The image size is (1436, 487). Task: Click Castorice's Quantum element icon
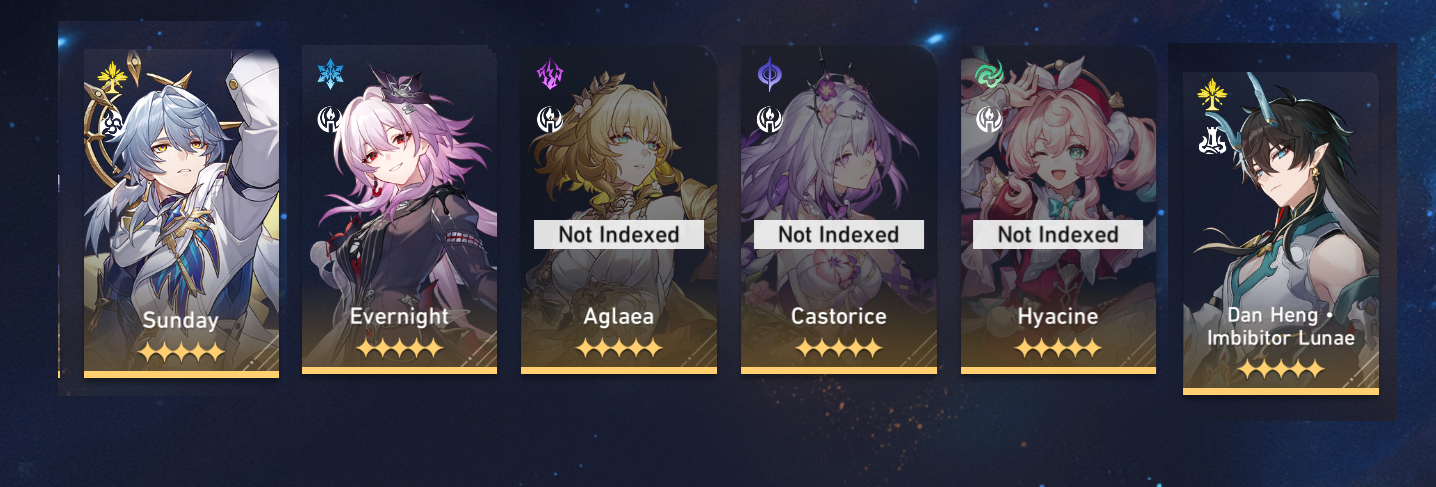coord(769,73)
